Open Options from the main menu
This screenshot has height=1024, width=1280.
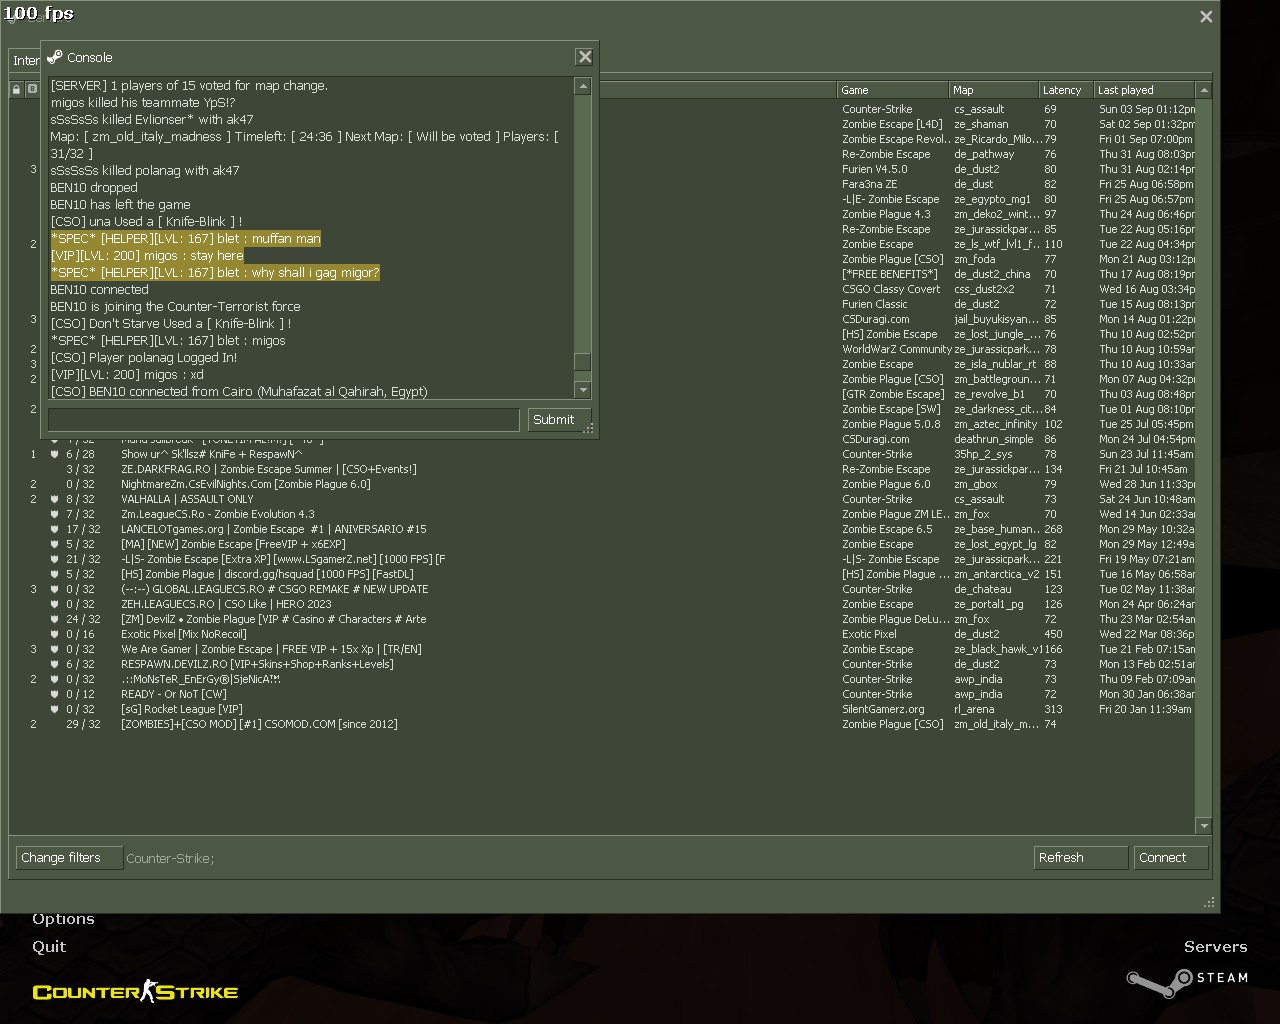click(63, 919)
